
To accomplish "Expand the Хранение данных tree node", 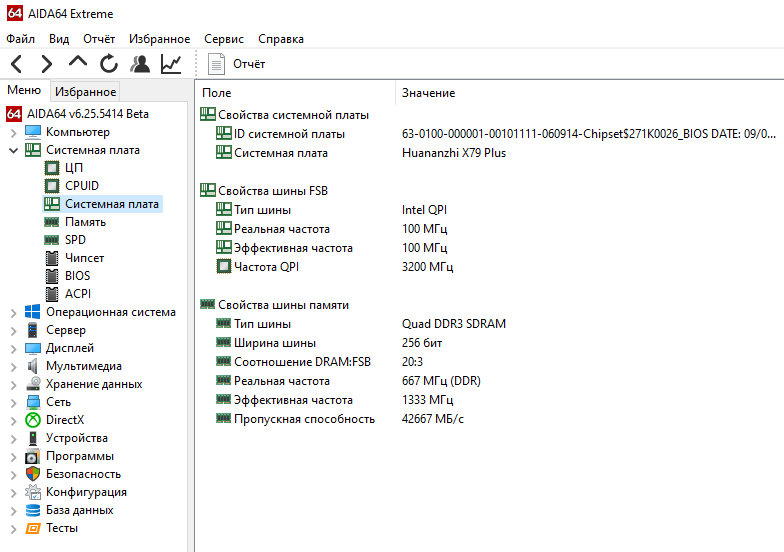I will tap(14, 384).
